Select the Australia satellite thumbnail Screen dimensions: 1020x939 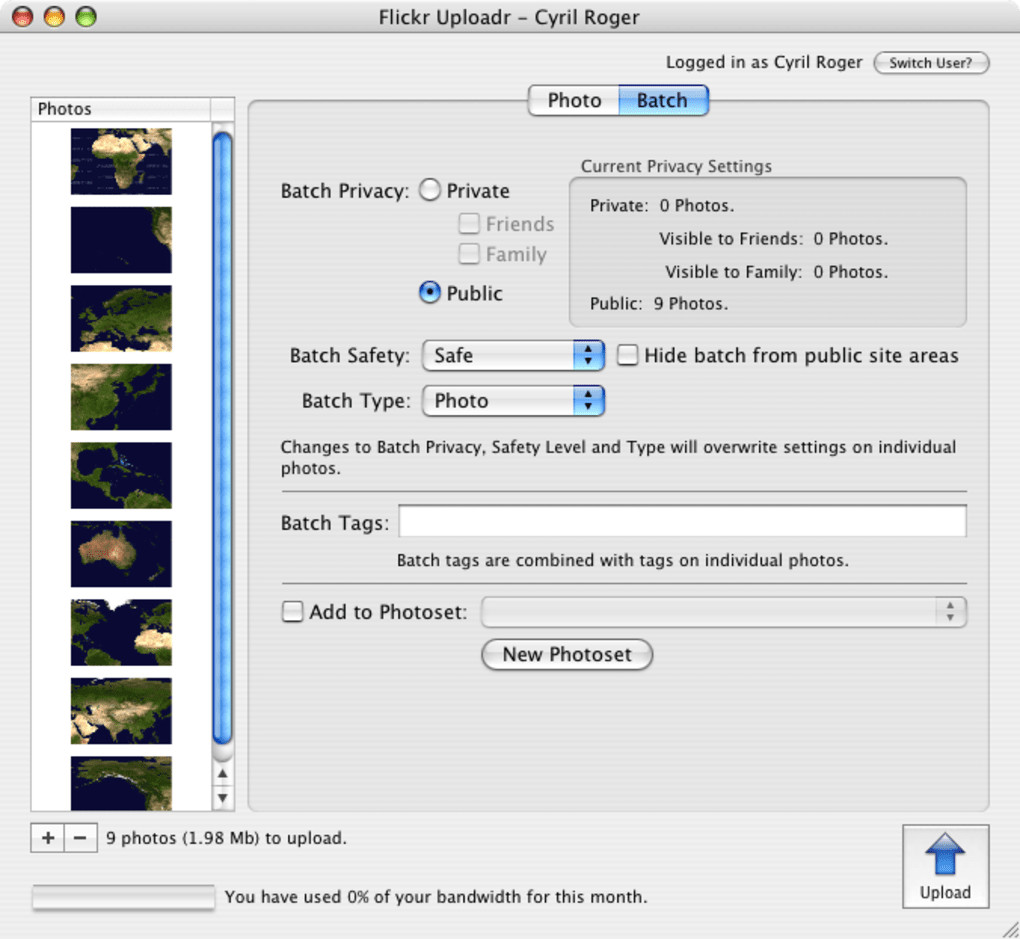tap(121, 554)
